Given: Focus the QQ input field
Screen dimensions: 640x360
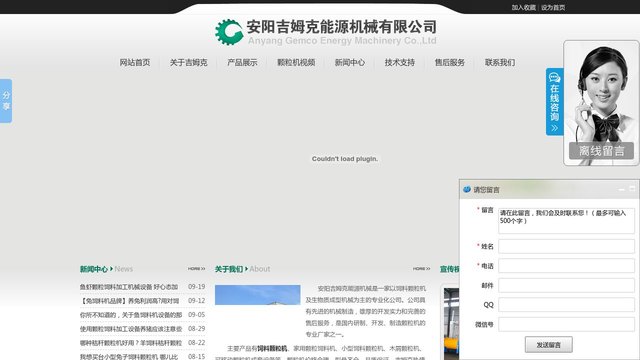Looking at the screenshot, I should (x=566, y=305).
